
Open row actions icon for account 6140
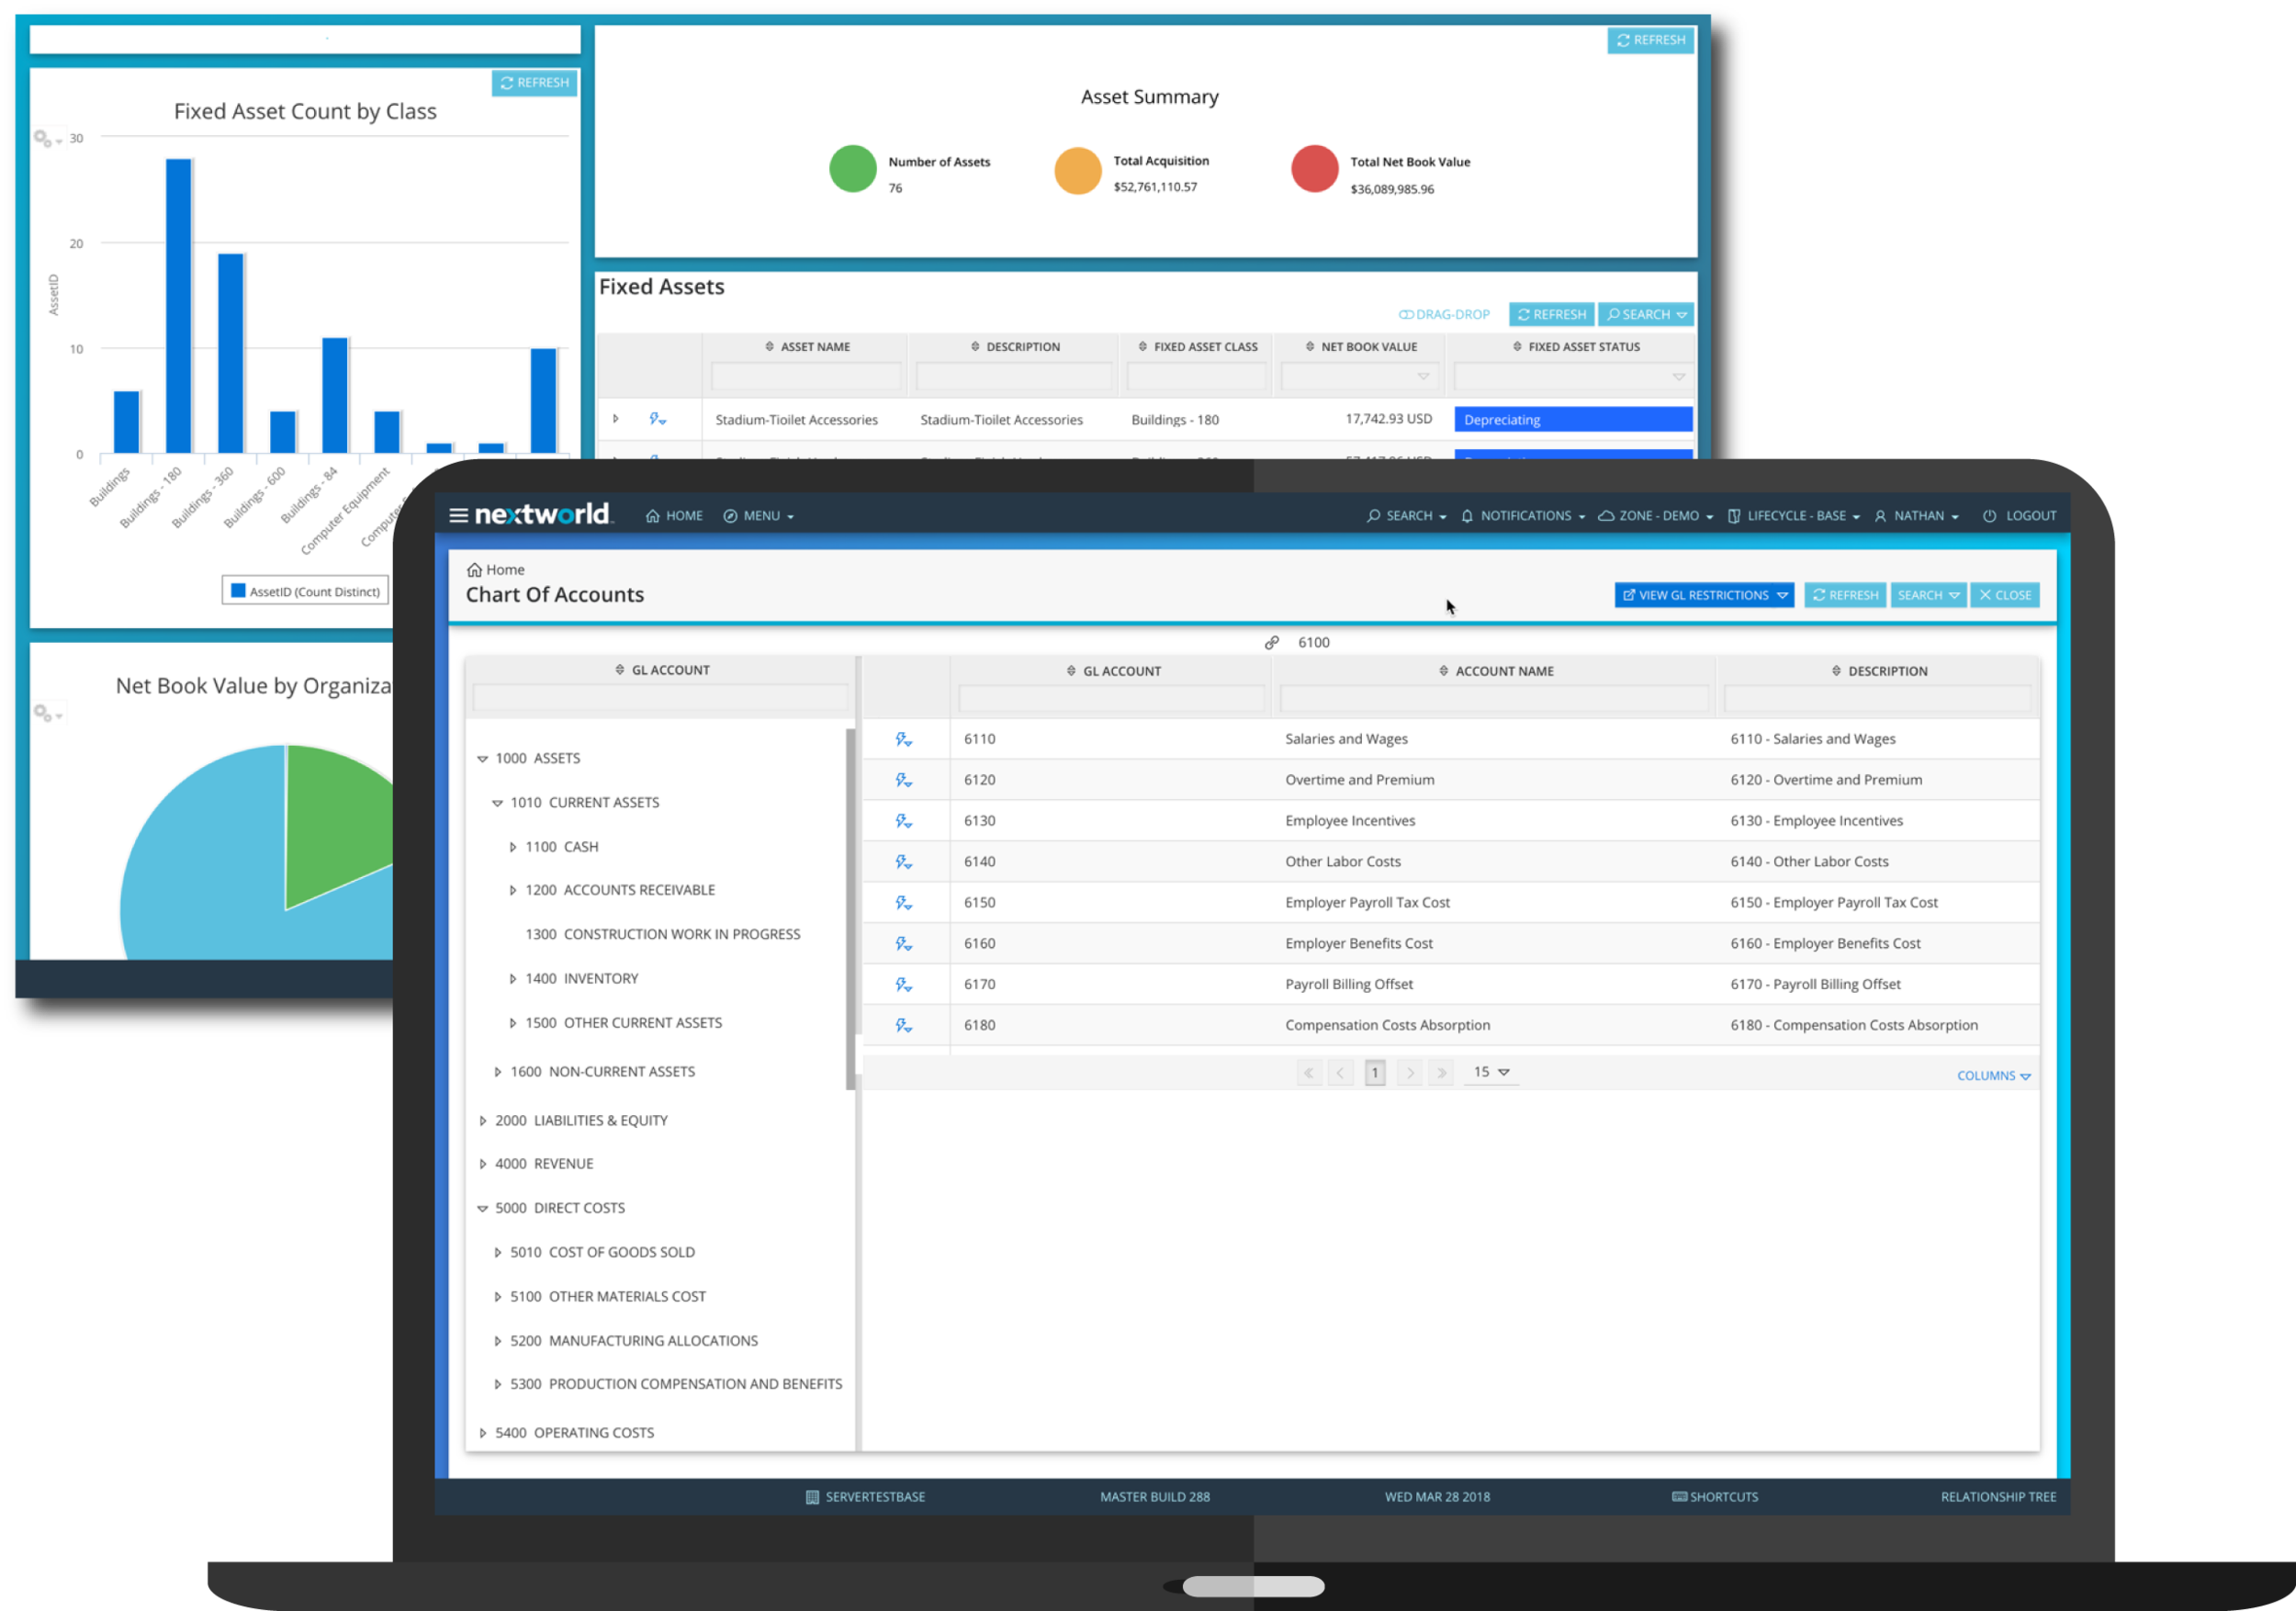[x=903, y=862]
